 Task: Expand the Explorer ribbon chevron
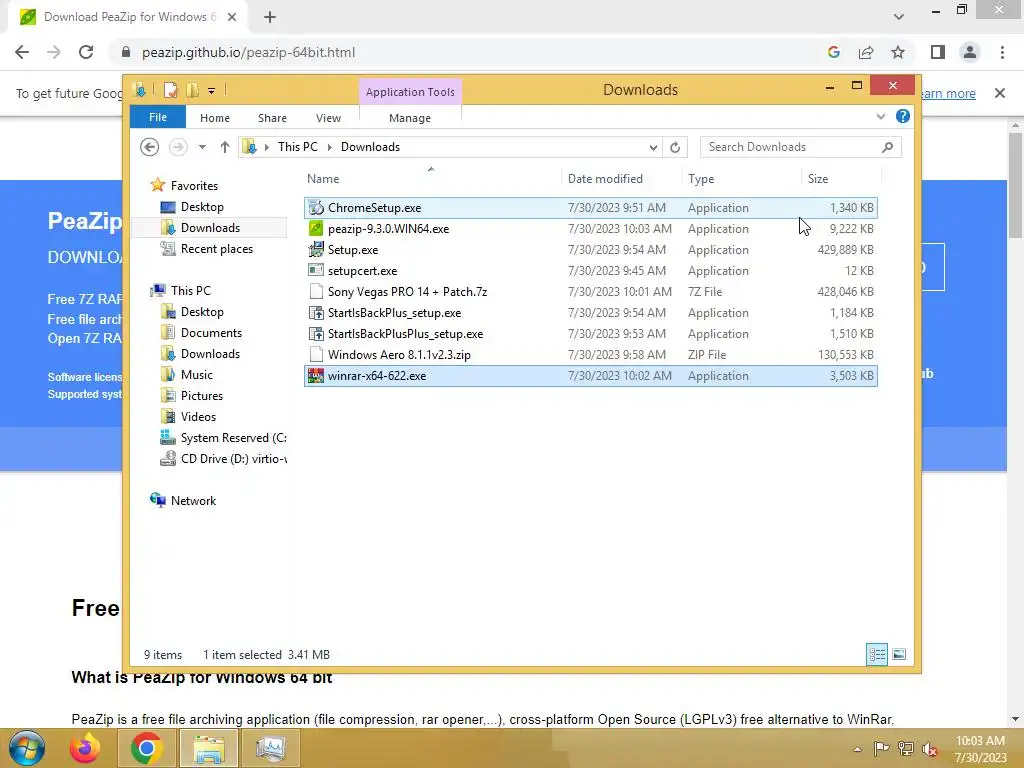click(x=880, y=116)
